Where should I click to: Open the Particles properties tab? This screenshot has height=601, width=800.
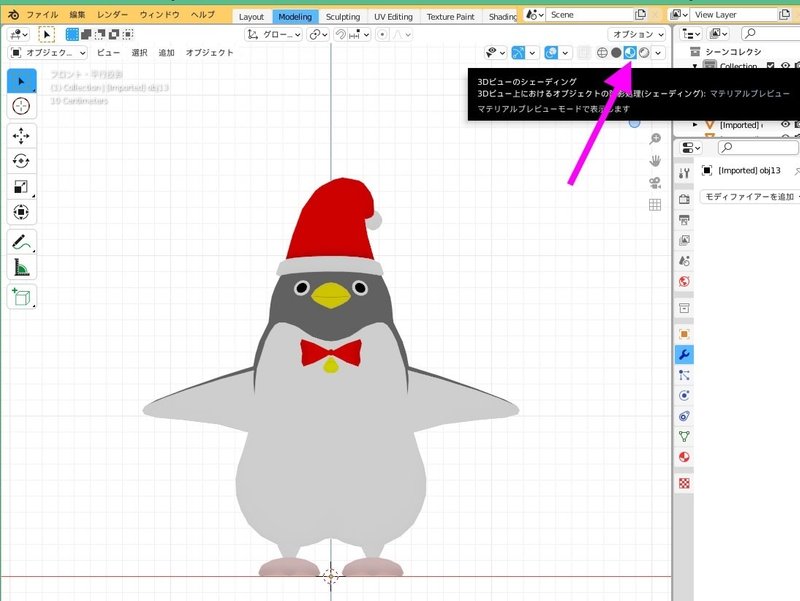pos(684,375)
